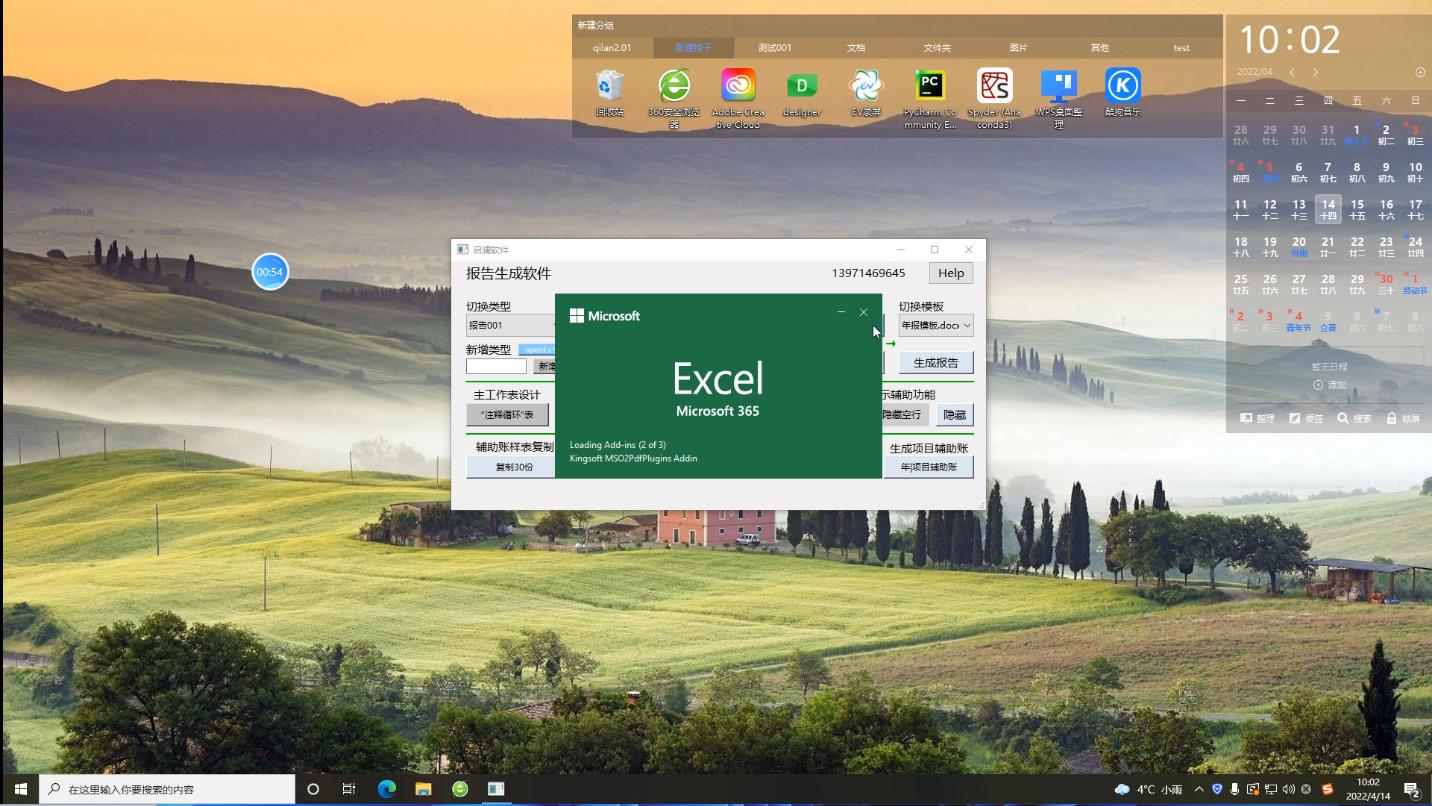
Task: Click the 生成报告 button
Action: coord(936,363)
